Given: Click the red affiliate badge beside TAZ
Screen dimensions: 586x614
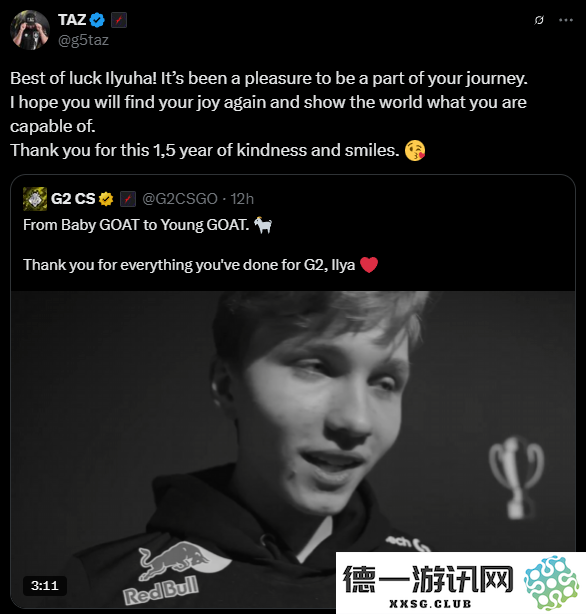Looking at the screenshot, I should [119, 20].
